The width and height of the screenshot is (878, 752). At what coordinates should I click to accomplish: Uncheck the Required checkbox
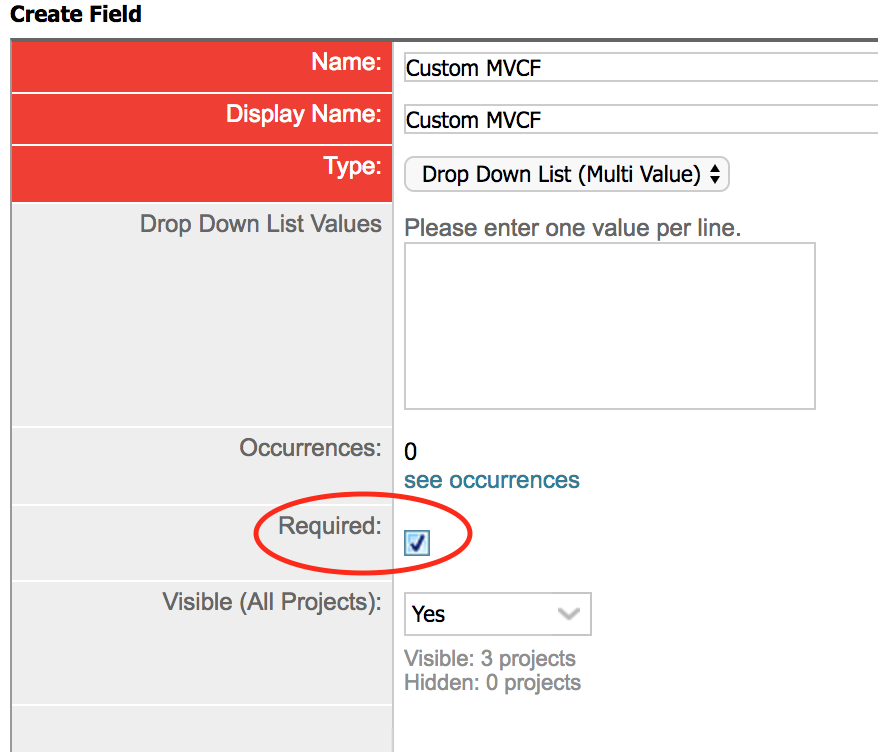[417, 543]
